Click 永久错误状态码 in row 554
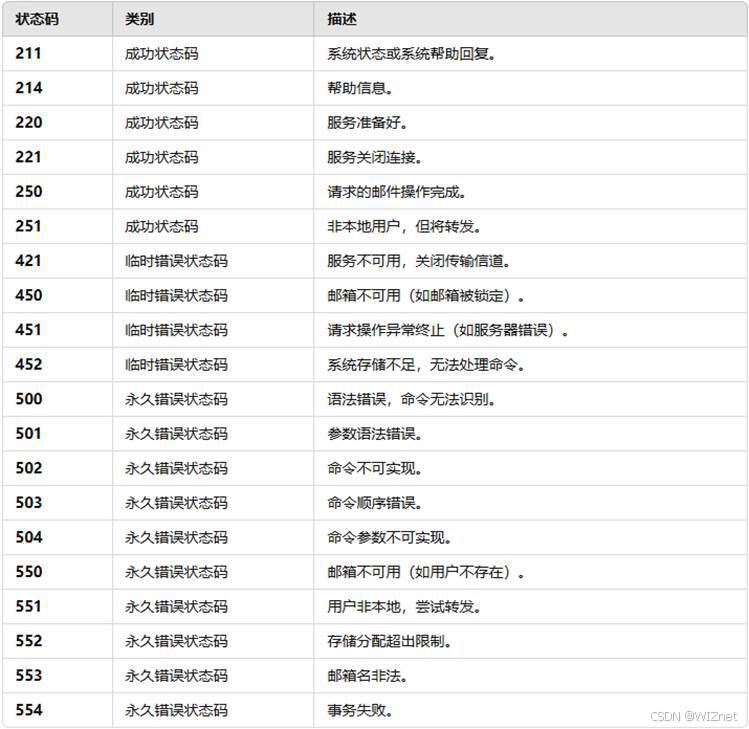 pos(176,710)
